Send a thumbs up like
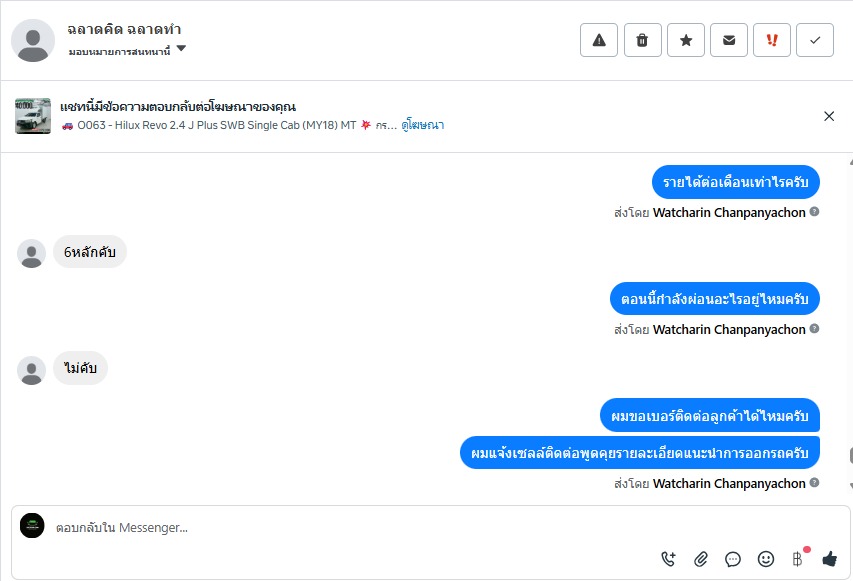 click(830, 559)
